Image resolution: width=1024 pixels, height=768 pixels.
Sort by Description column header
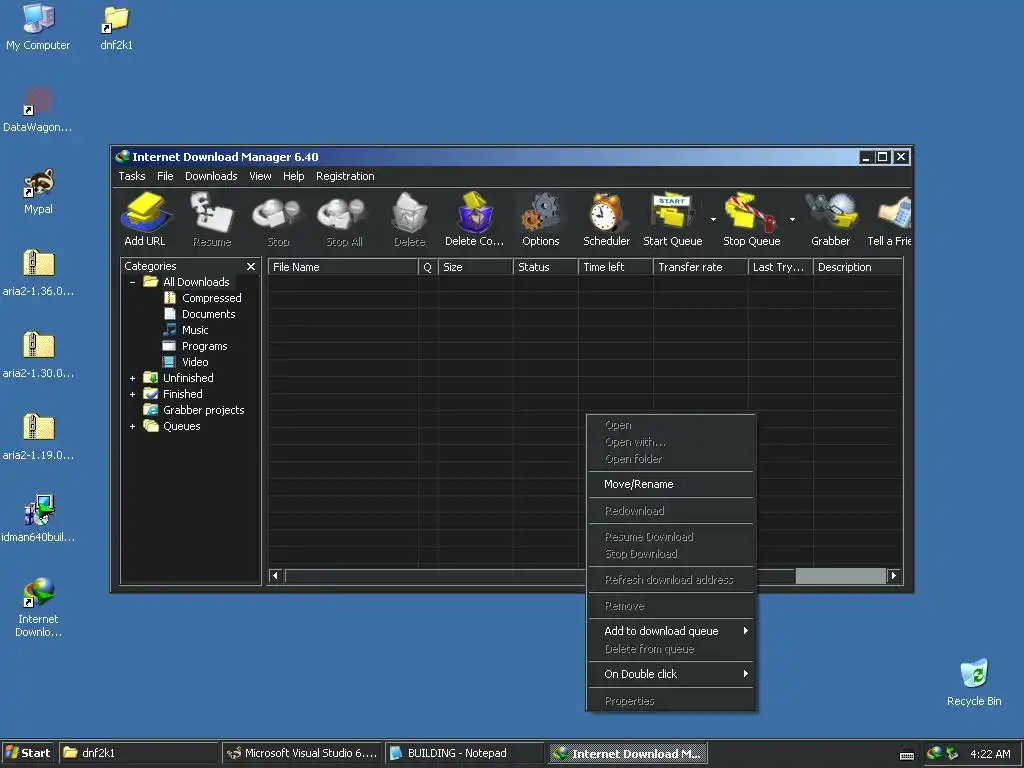tap(858, 267)
